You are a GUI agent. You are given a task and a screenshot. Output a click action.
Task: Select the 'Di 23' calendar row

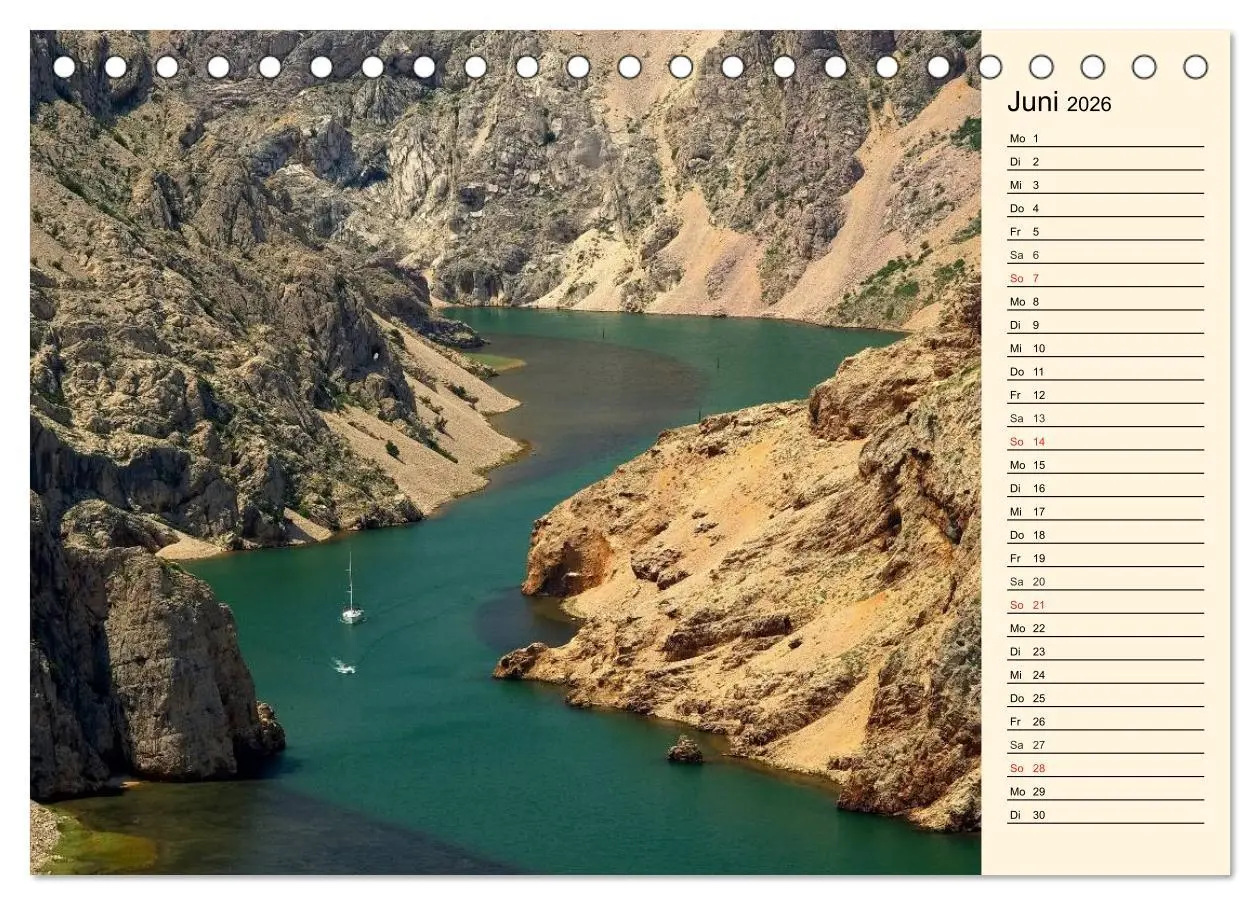click(1105, 652)
